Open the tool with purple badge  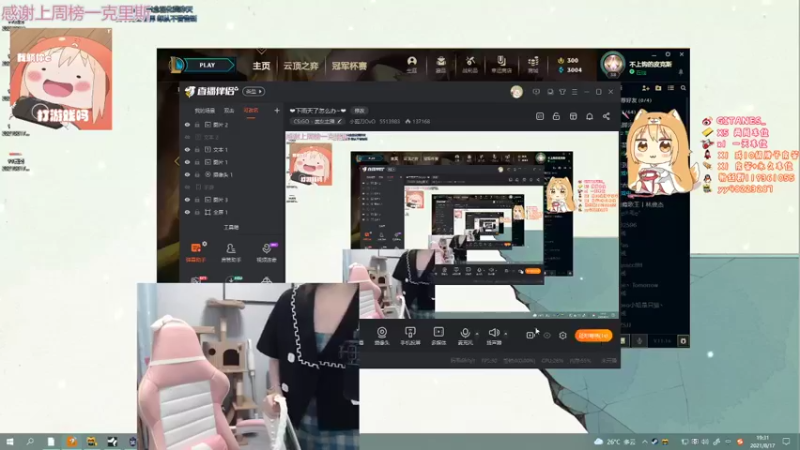(x=266, y=252)
